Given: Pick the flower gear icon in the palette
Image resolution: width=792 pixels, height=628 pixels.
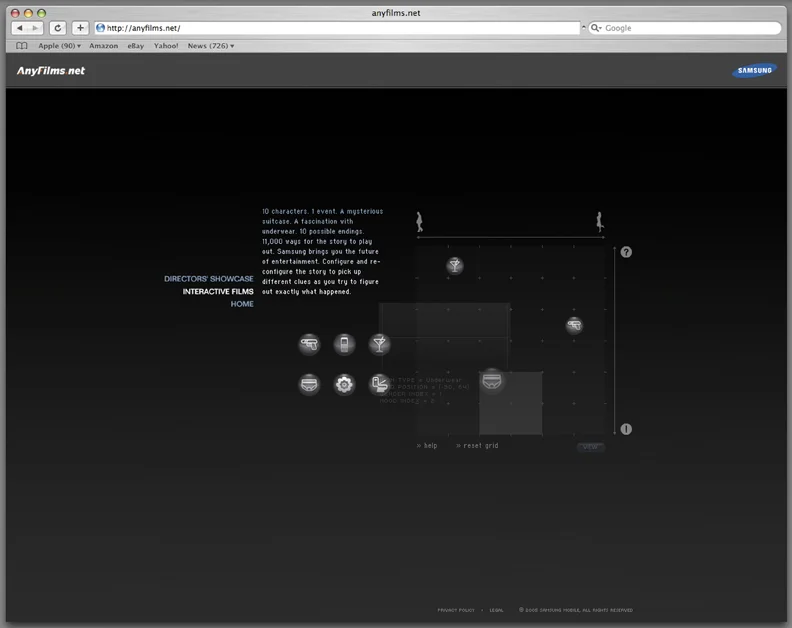Looking at the screenshot, I should pyautogui.click(x=344, y=384).
